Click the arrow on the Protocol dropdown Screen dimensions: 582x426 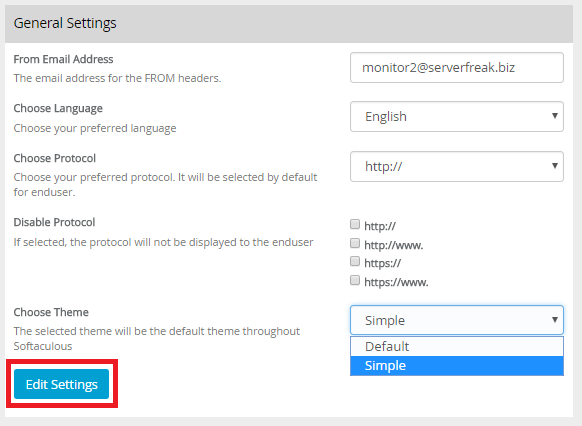[x=555, y=166]
